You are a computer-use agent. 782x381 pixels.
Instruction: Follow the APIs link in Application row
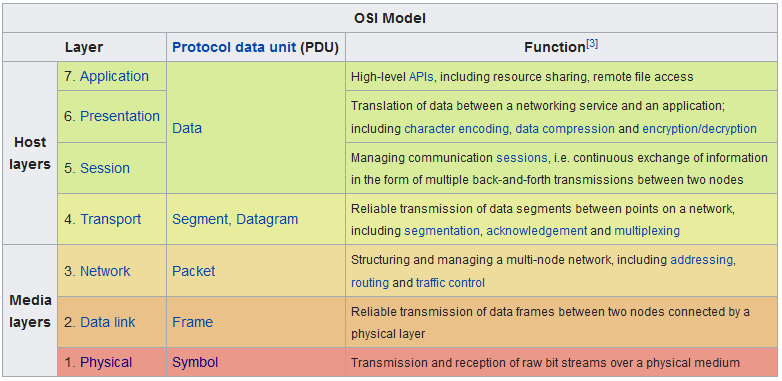pyautogui.click(x=421, y=77)
